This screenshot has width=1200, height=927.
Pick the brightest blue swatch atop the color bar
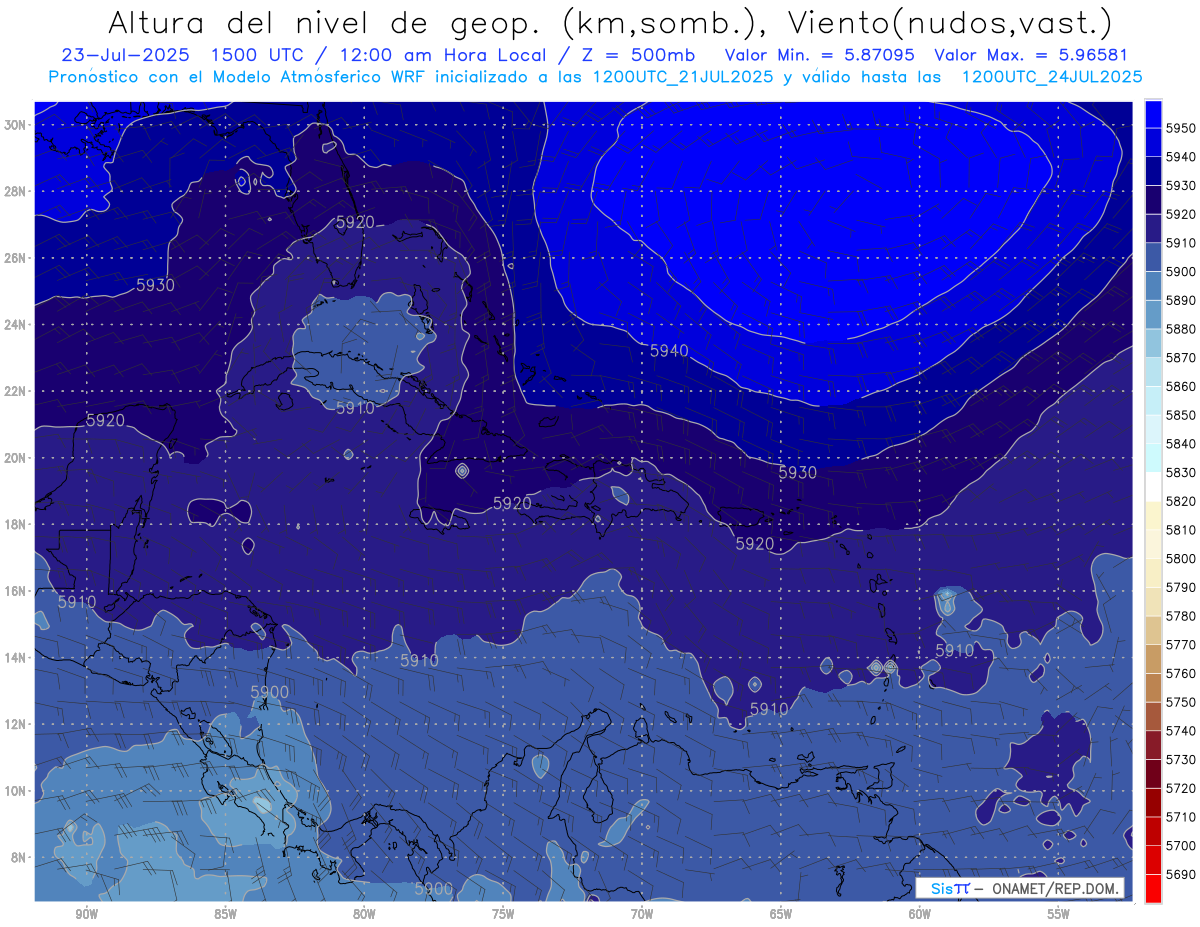(x=1153, y=114)
